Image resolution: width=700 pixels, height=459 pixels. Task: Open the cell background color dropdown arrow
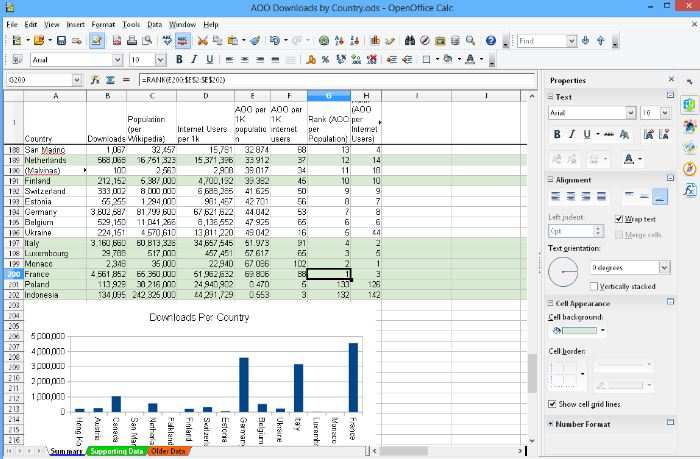click(x=603, y=330)
